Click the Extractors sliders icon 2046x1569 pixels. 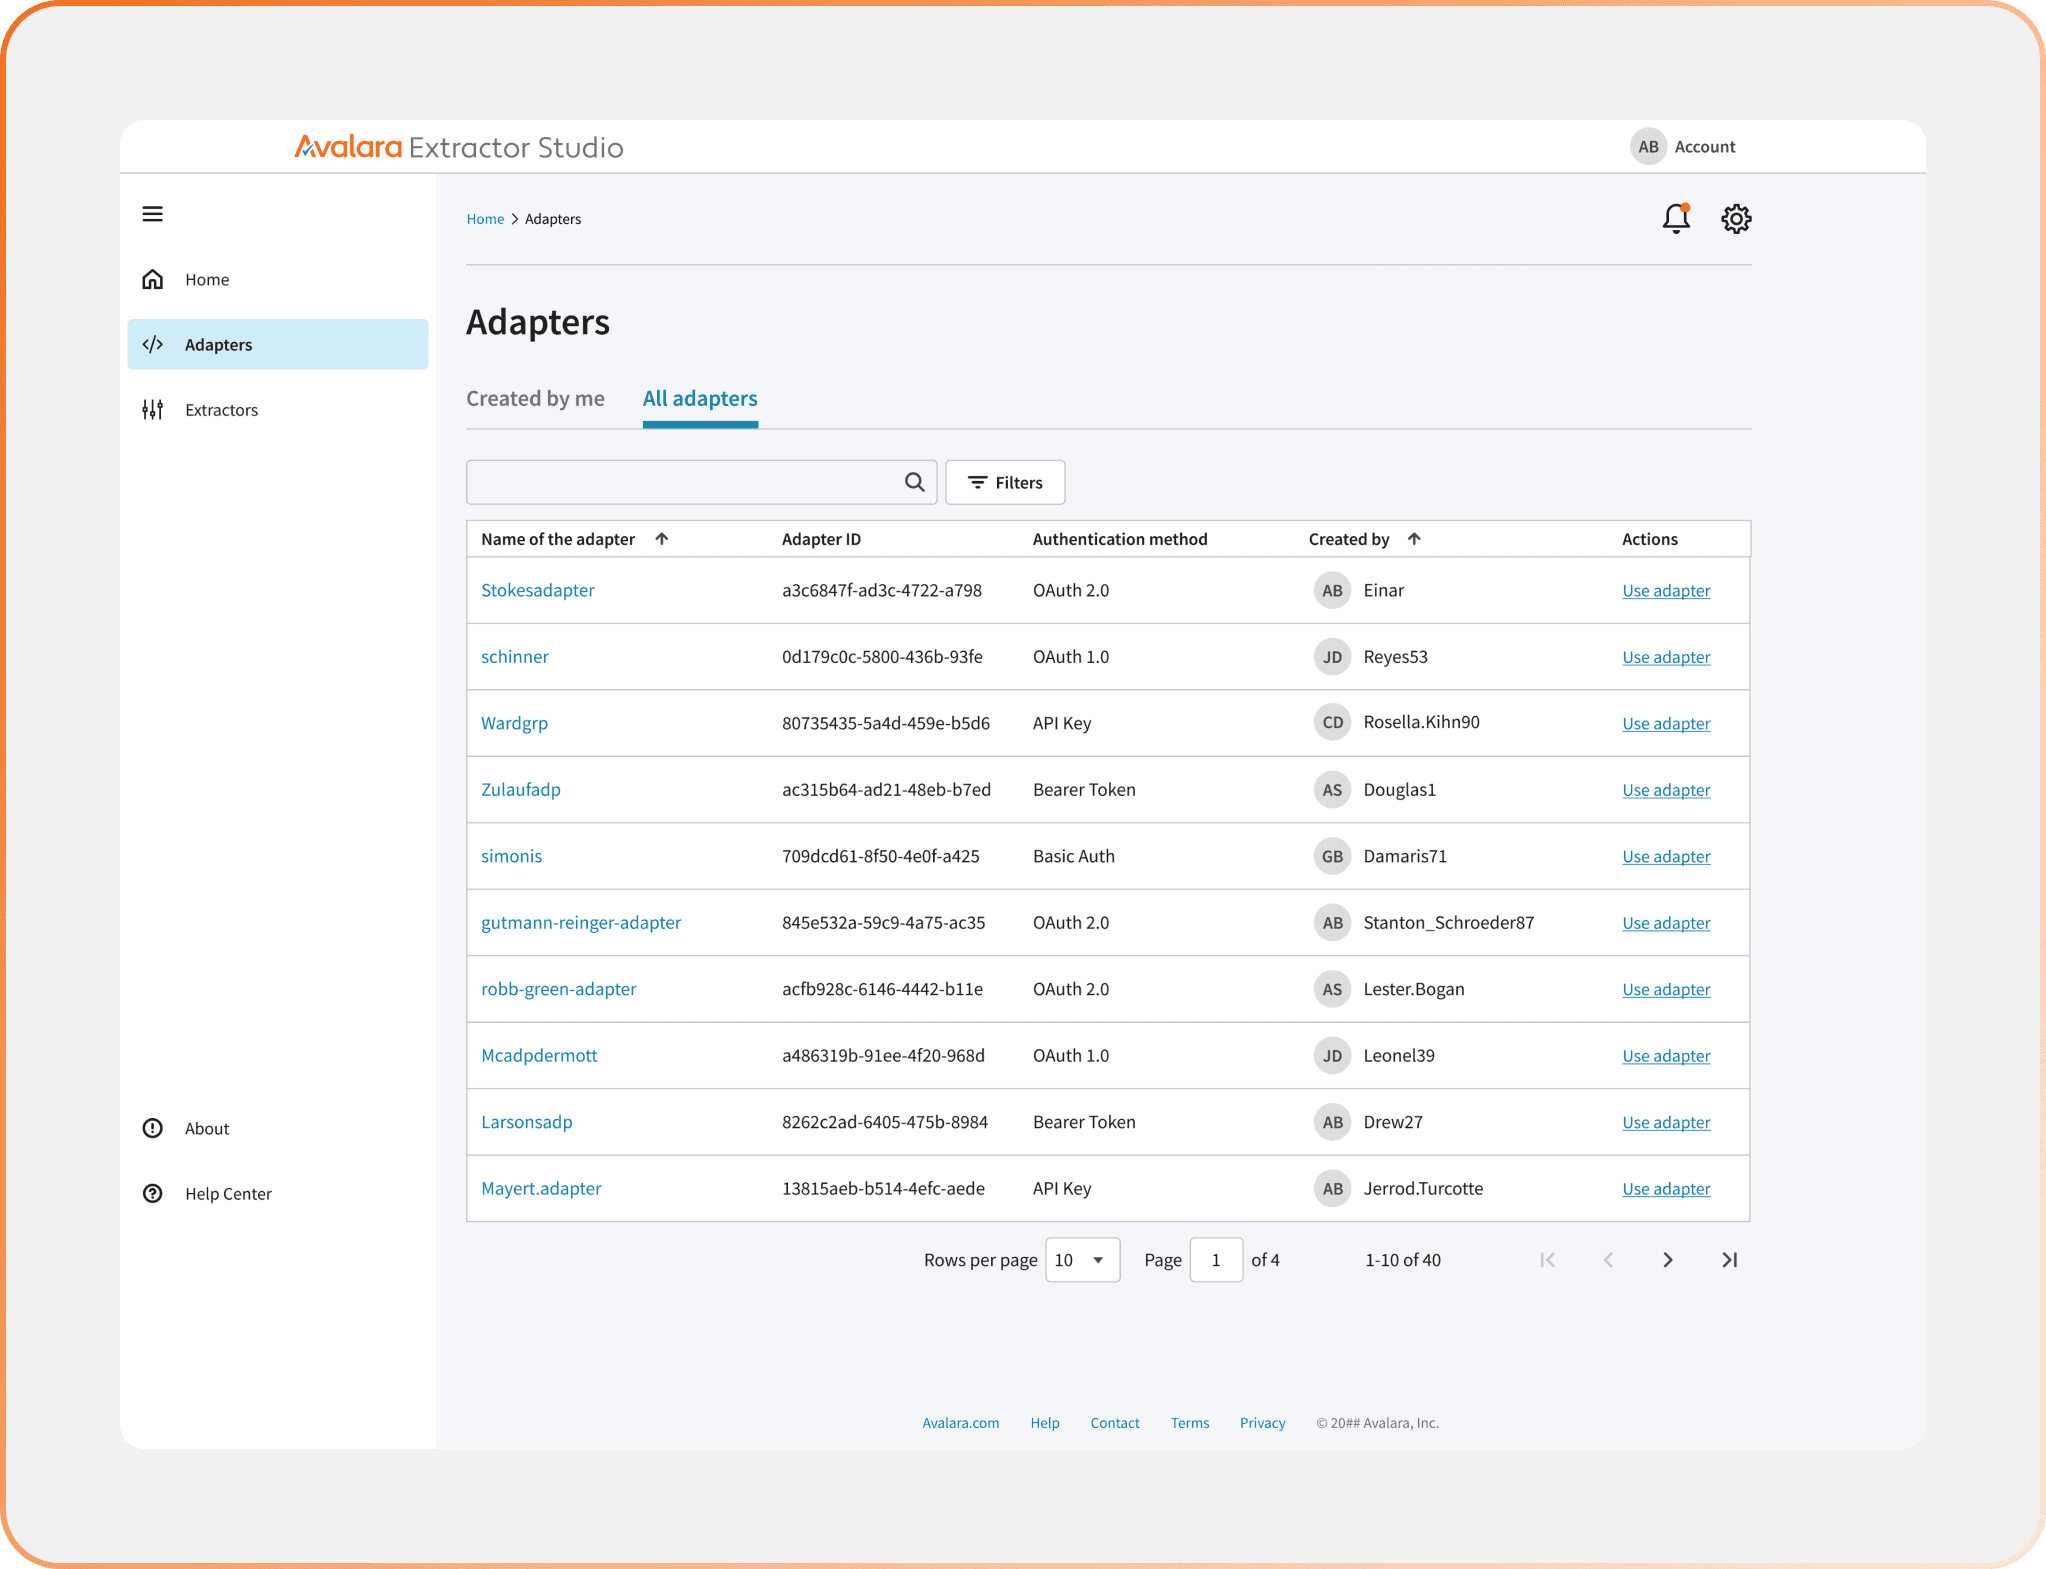[152, 410]
